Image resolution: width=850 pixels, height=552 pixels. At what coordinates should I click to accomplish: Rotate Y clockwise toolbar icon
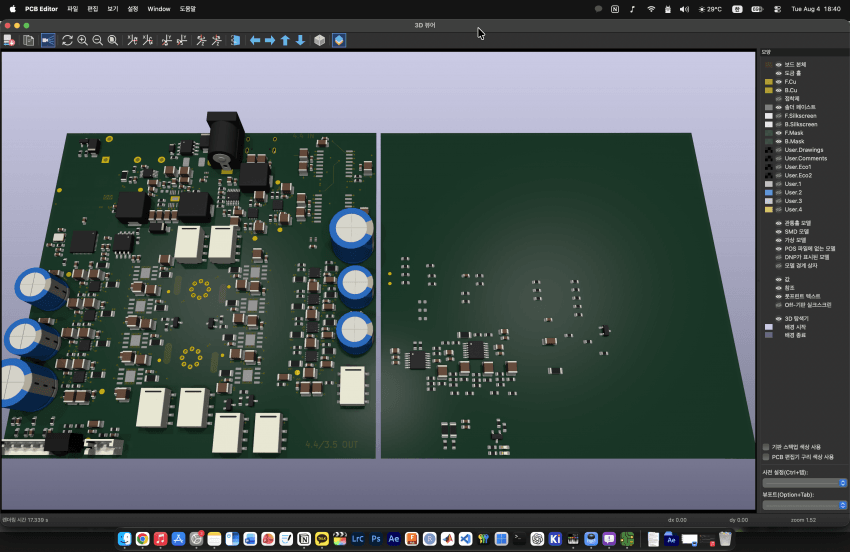[x=166, y=40]
